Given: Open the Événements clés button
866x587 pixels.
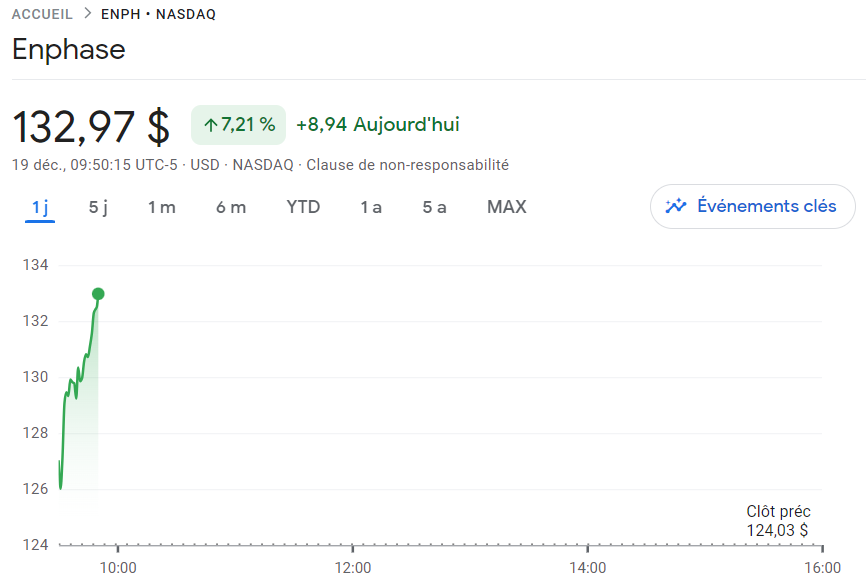Looking at the screenshot, I should tap(753, 206).
